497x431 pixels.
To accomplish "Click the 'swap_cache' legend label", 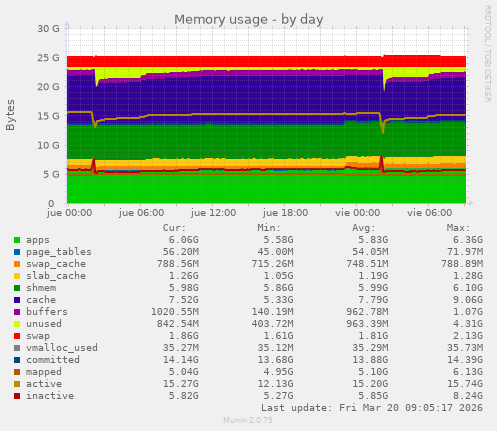I will click(x=56, y=264).
